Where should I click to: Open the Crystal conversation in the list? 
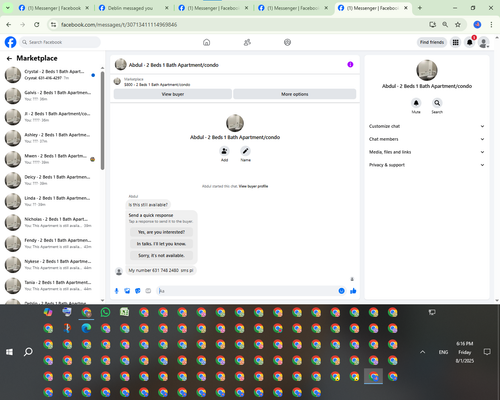[x=50, y=75]
